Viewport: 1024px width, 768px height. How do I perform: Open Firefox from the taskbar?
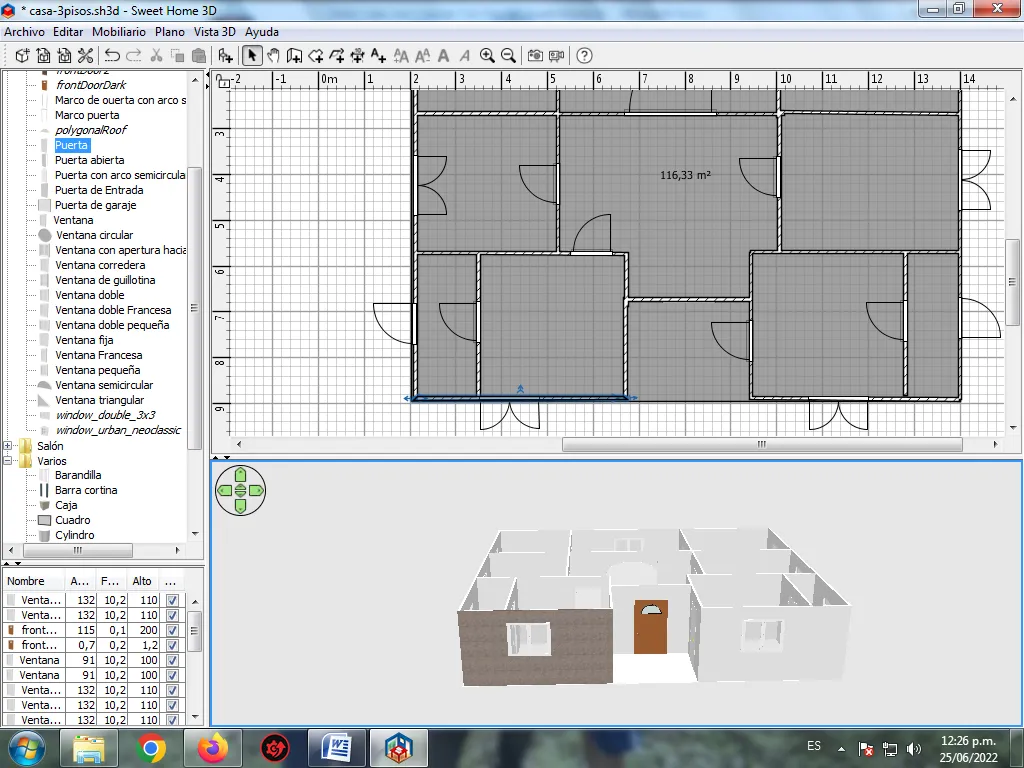(213, 748)
